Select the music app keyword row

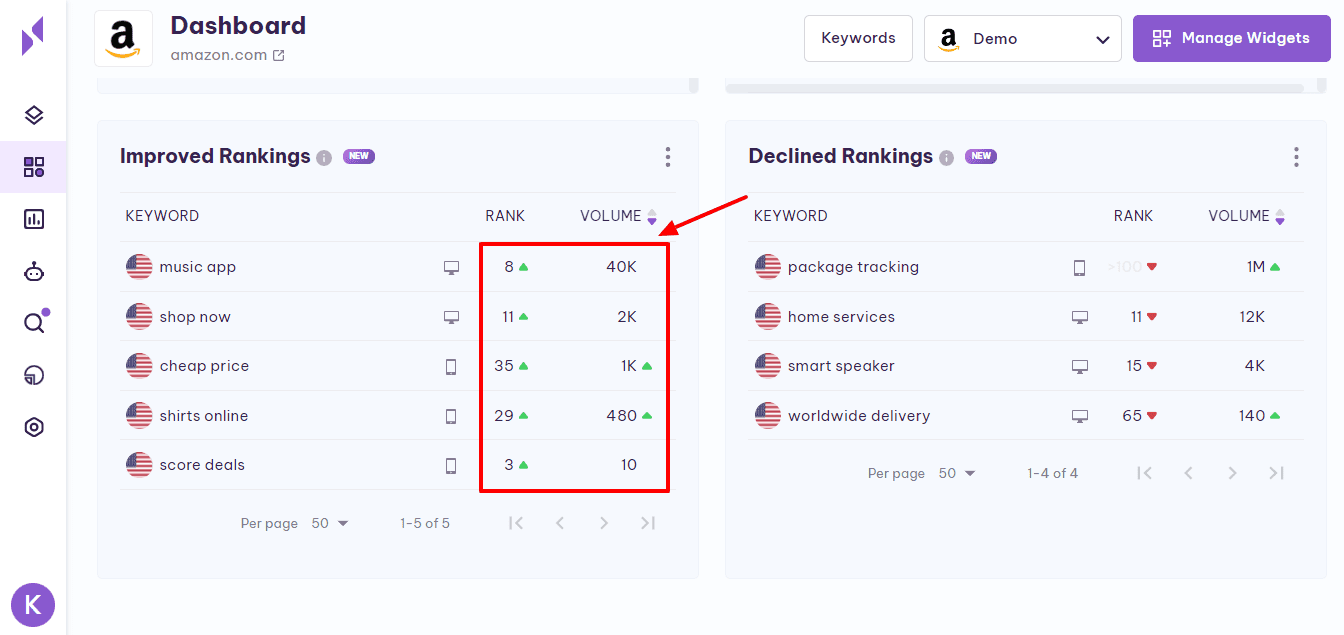[x=198, y=267]
